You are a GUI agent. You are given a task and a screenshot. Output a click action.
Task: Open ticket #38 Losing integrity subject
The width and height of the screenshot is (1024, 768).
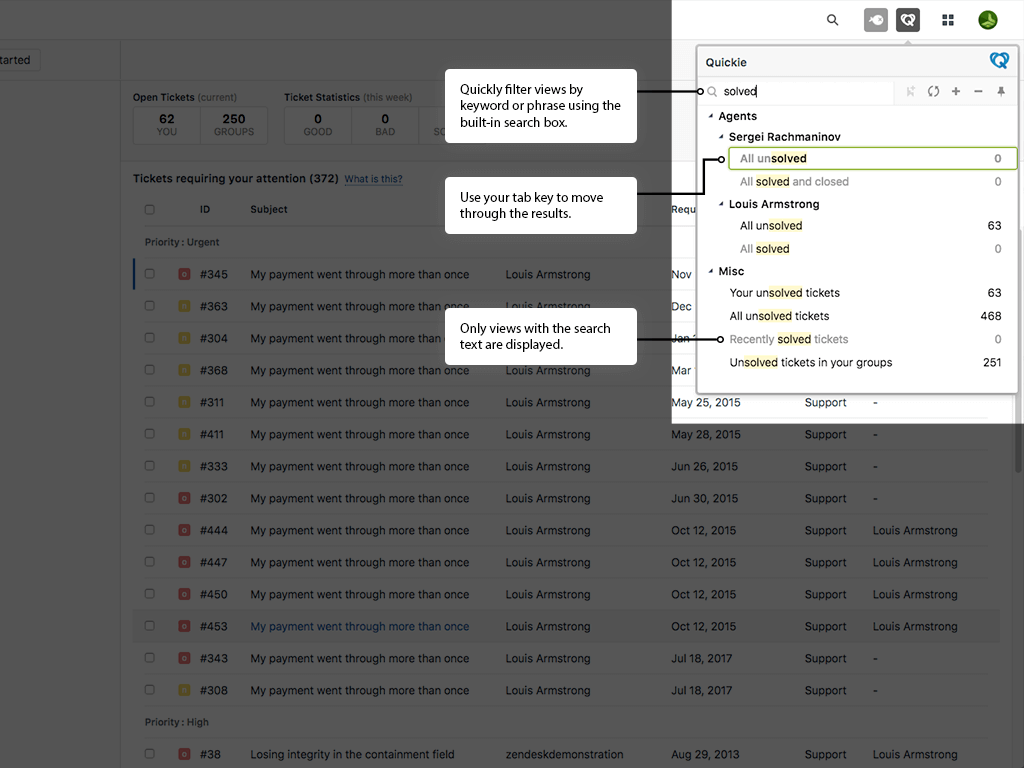point(352,754)
